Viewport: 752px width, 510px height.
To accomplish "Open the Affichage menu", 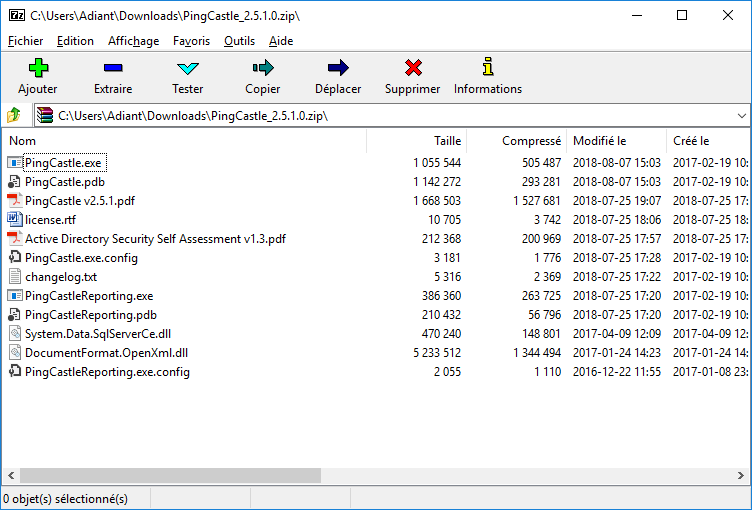I will (133, 41).
